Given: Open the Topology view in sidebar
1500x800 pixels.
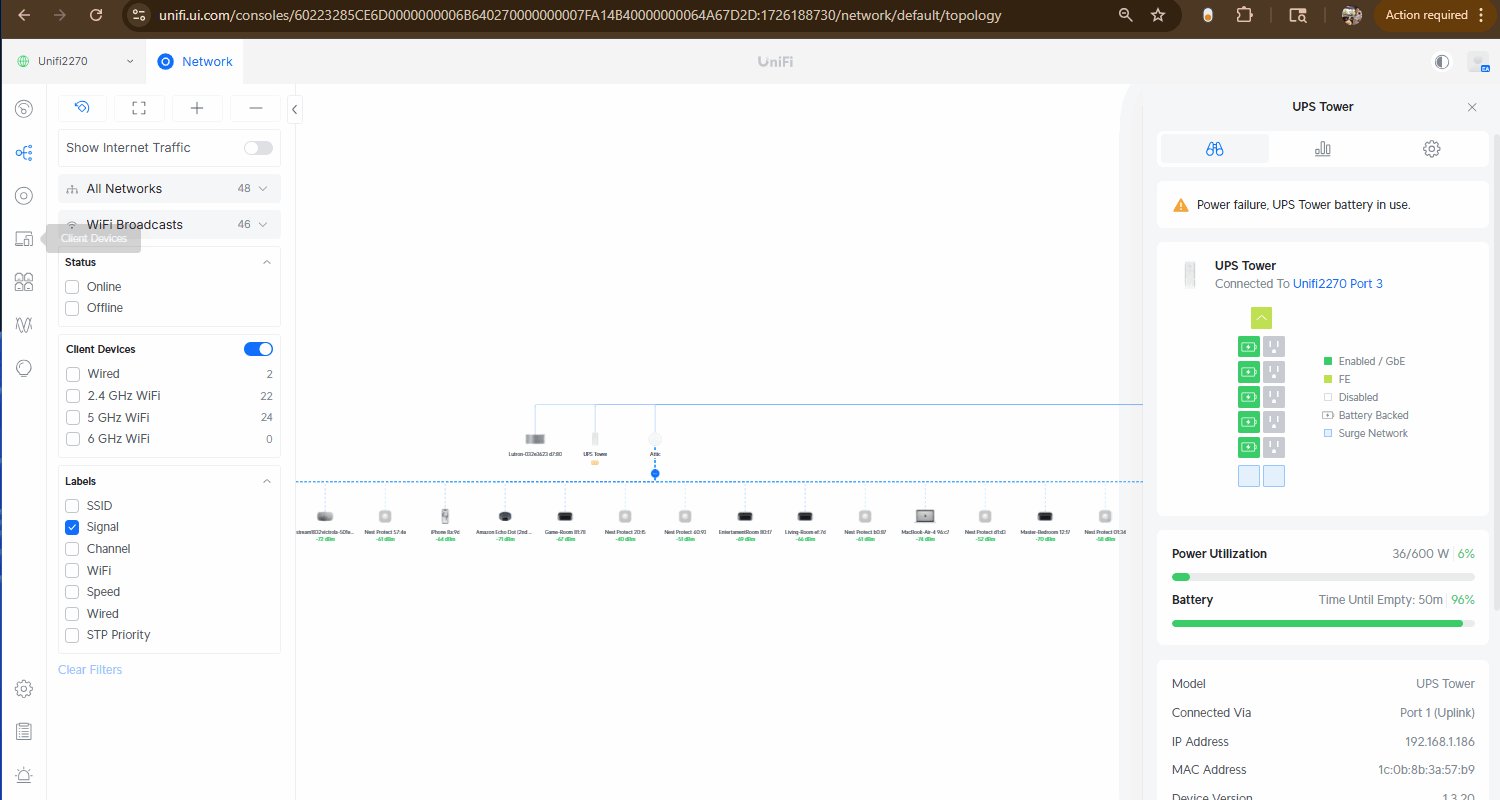Looking at the screenshot, I should tap(24, 153).
